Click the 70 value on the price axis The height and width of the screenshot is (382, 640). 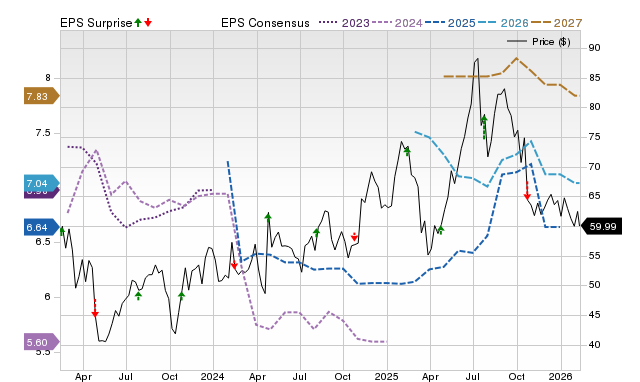[595, 167]
